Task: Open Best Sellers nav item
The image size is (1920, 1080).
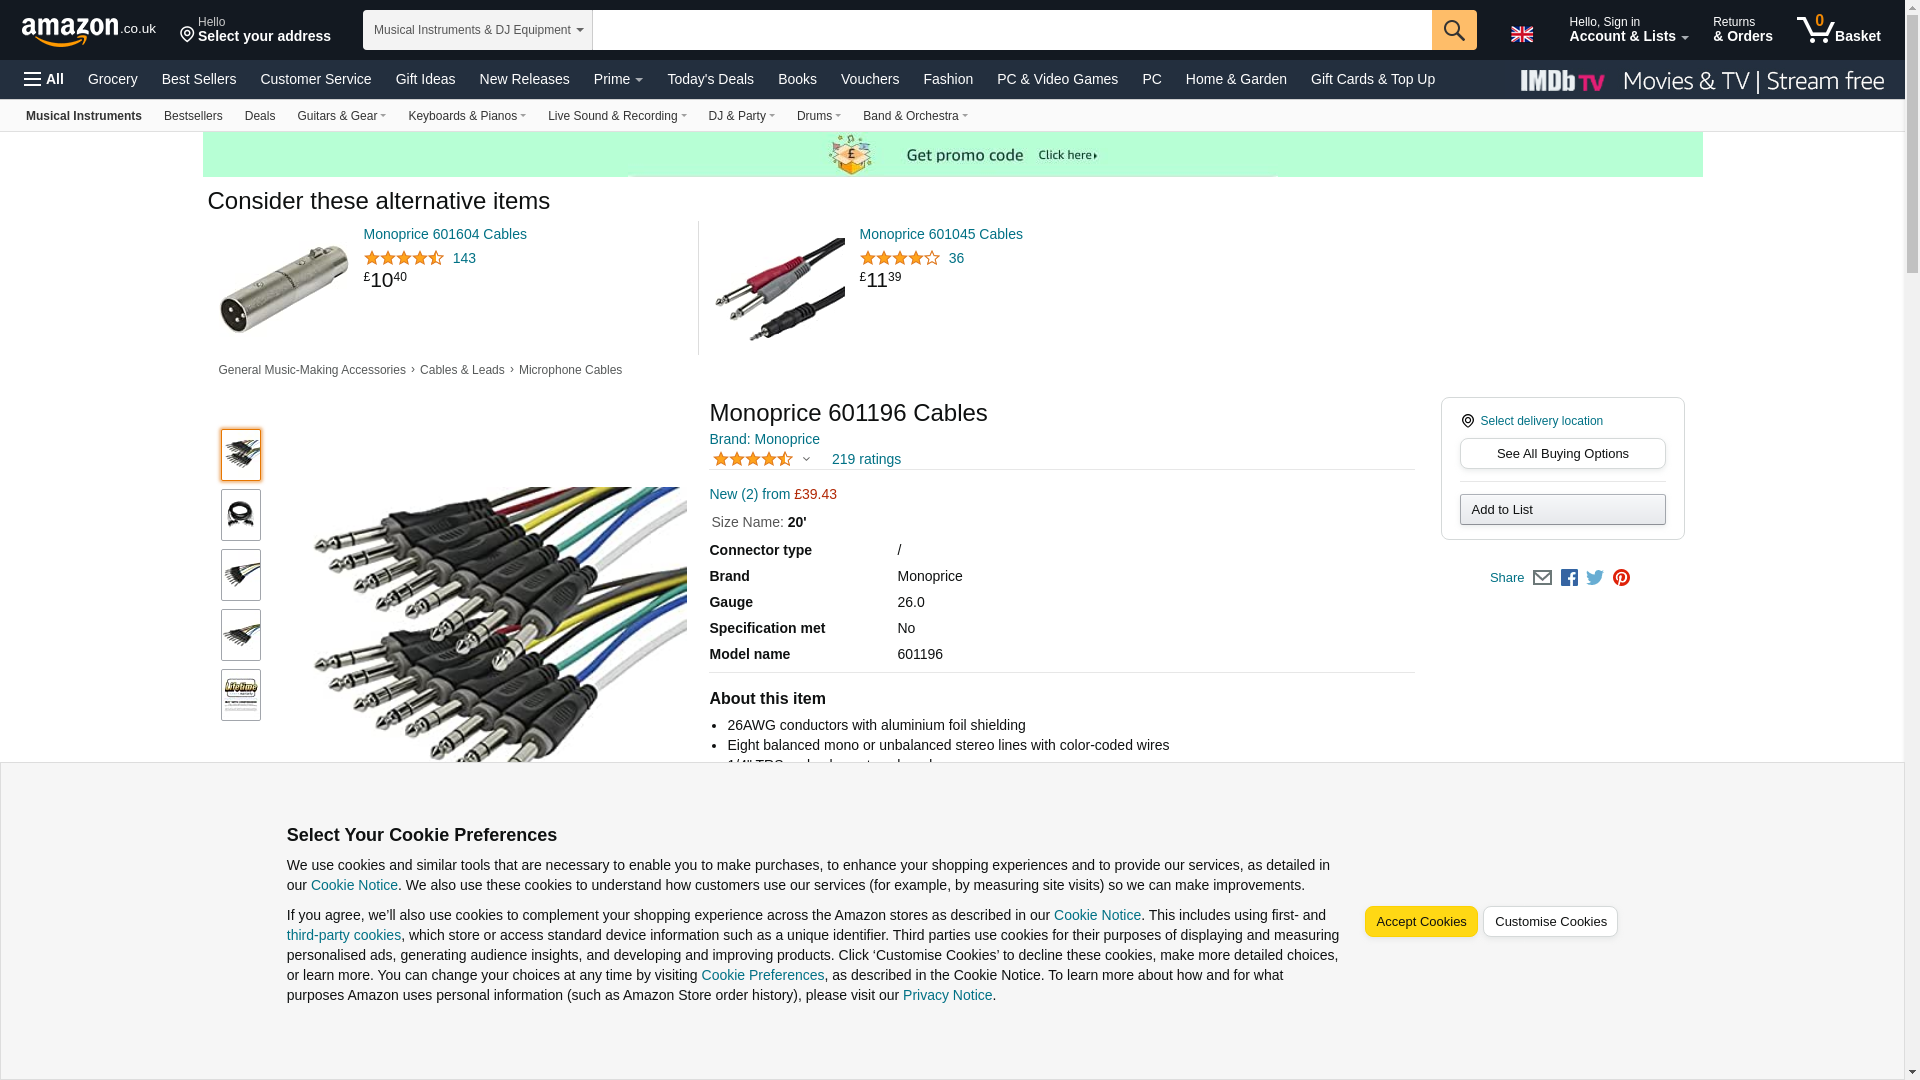Action: tap(198, 79)
